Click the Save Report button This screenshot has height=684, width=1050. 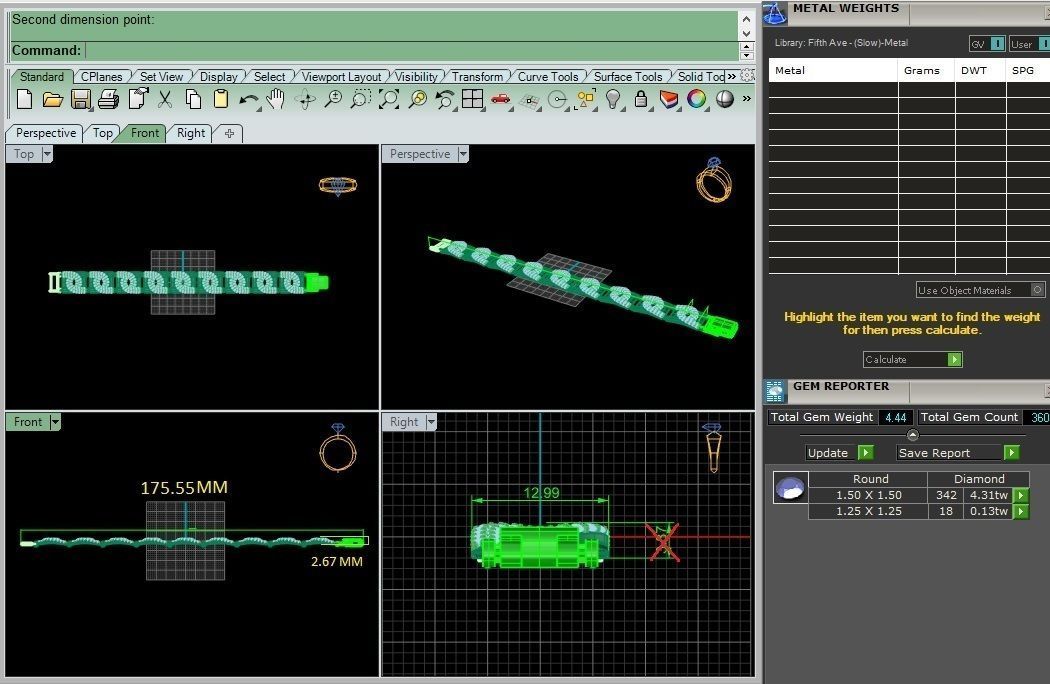click(x=958, y=453)
